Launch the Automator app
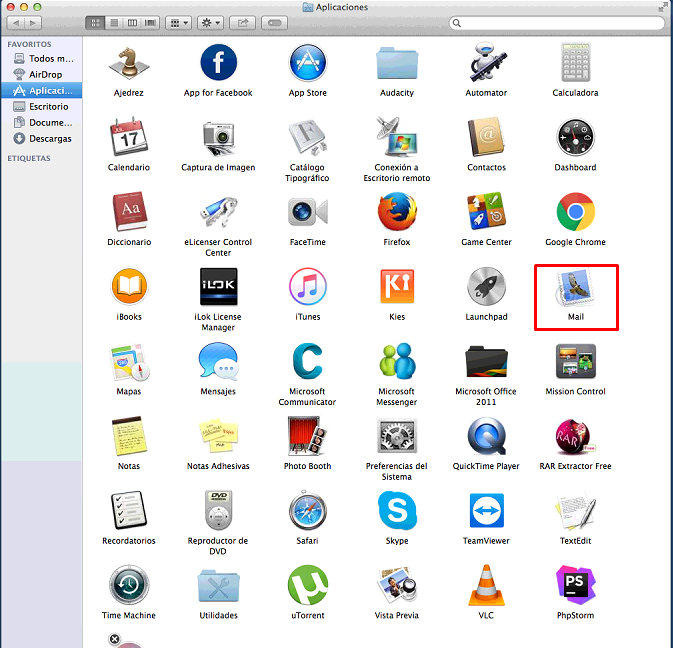 pyautogui.click(x=486, y=63)
